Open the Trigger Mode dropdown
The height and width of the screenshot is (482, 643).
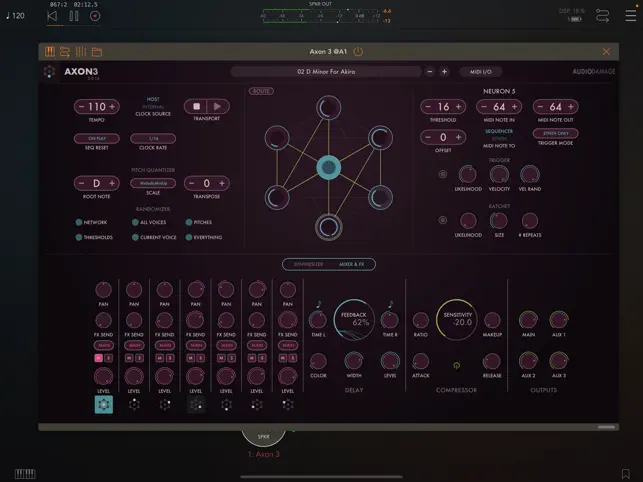[x=556, y=133]
